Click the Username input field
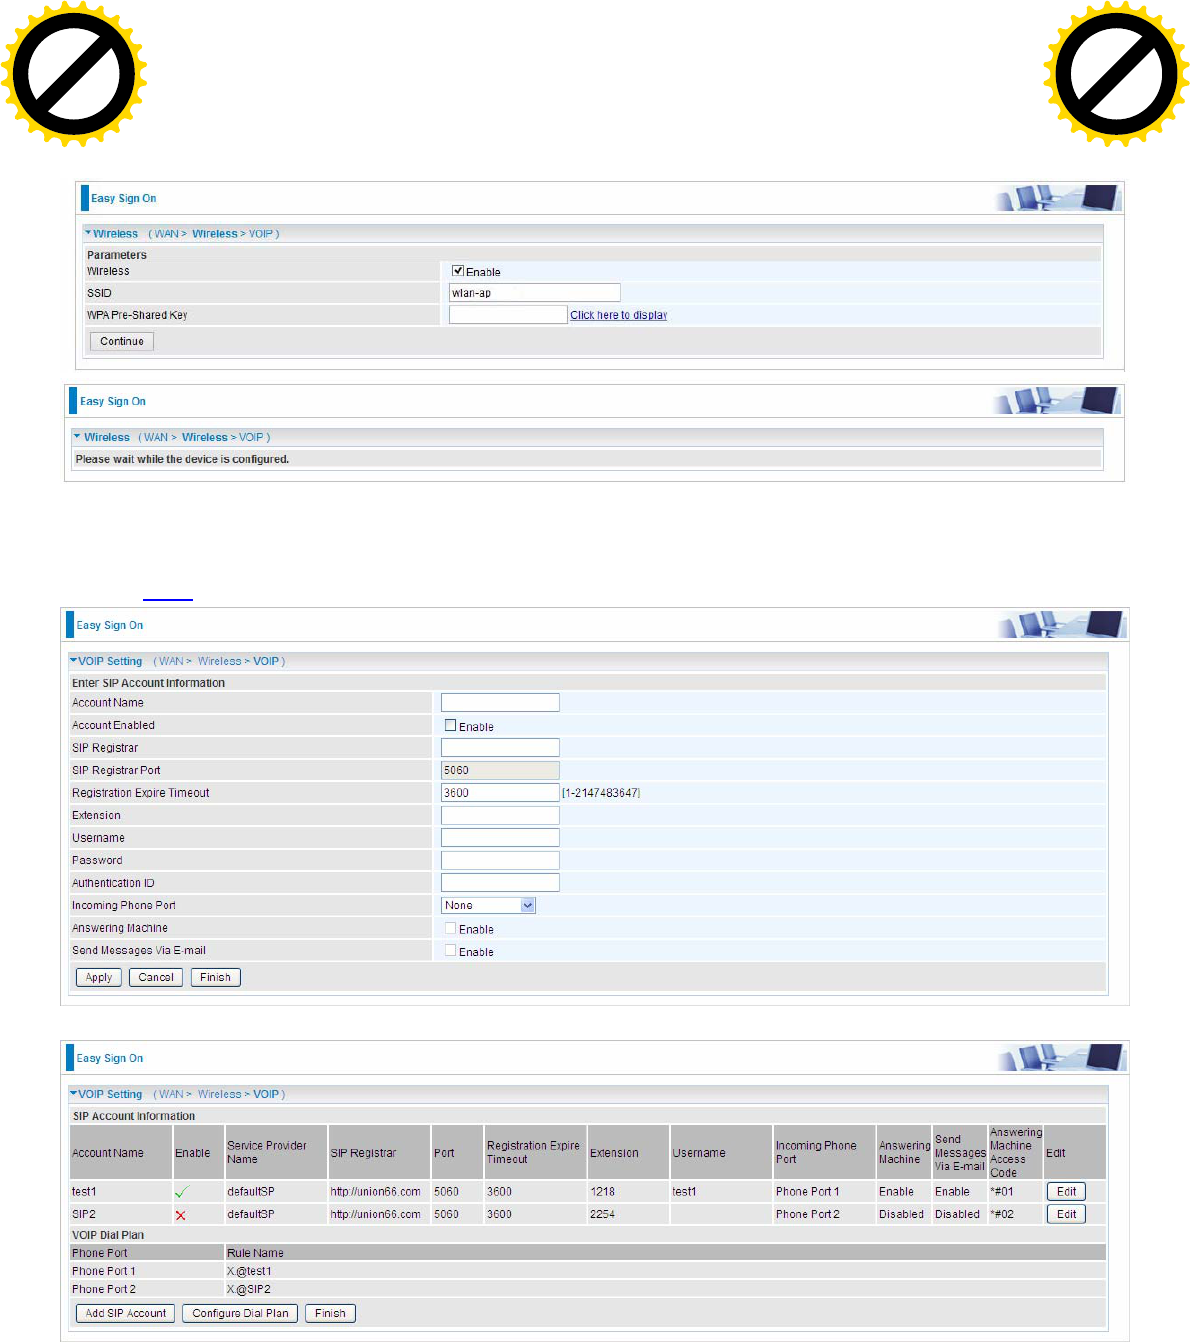 500,838
